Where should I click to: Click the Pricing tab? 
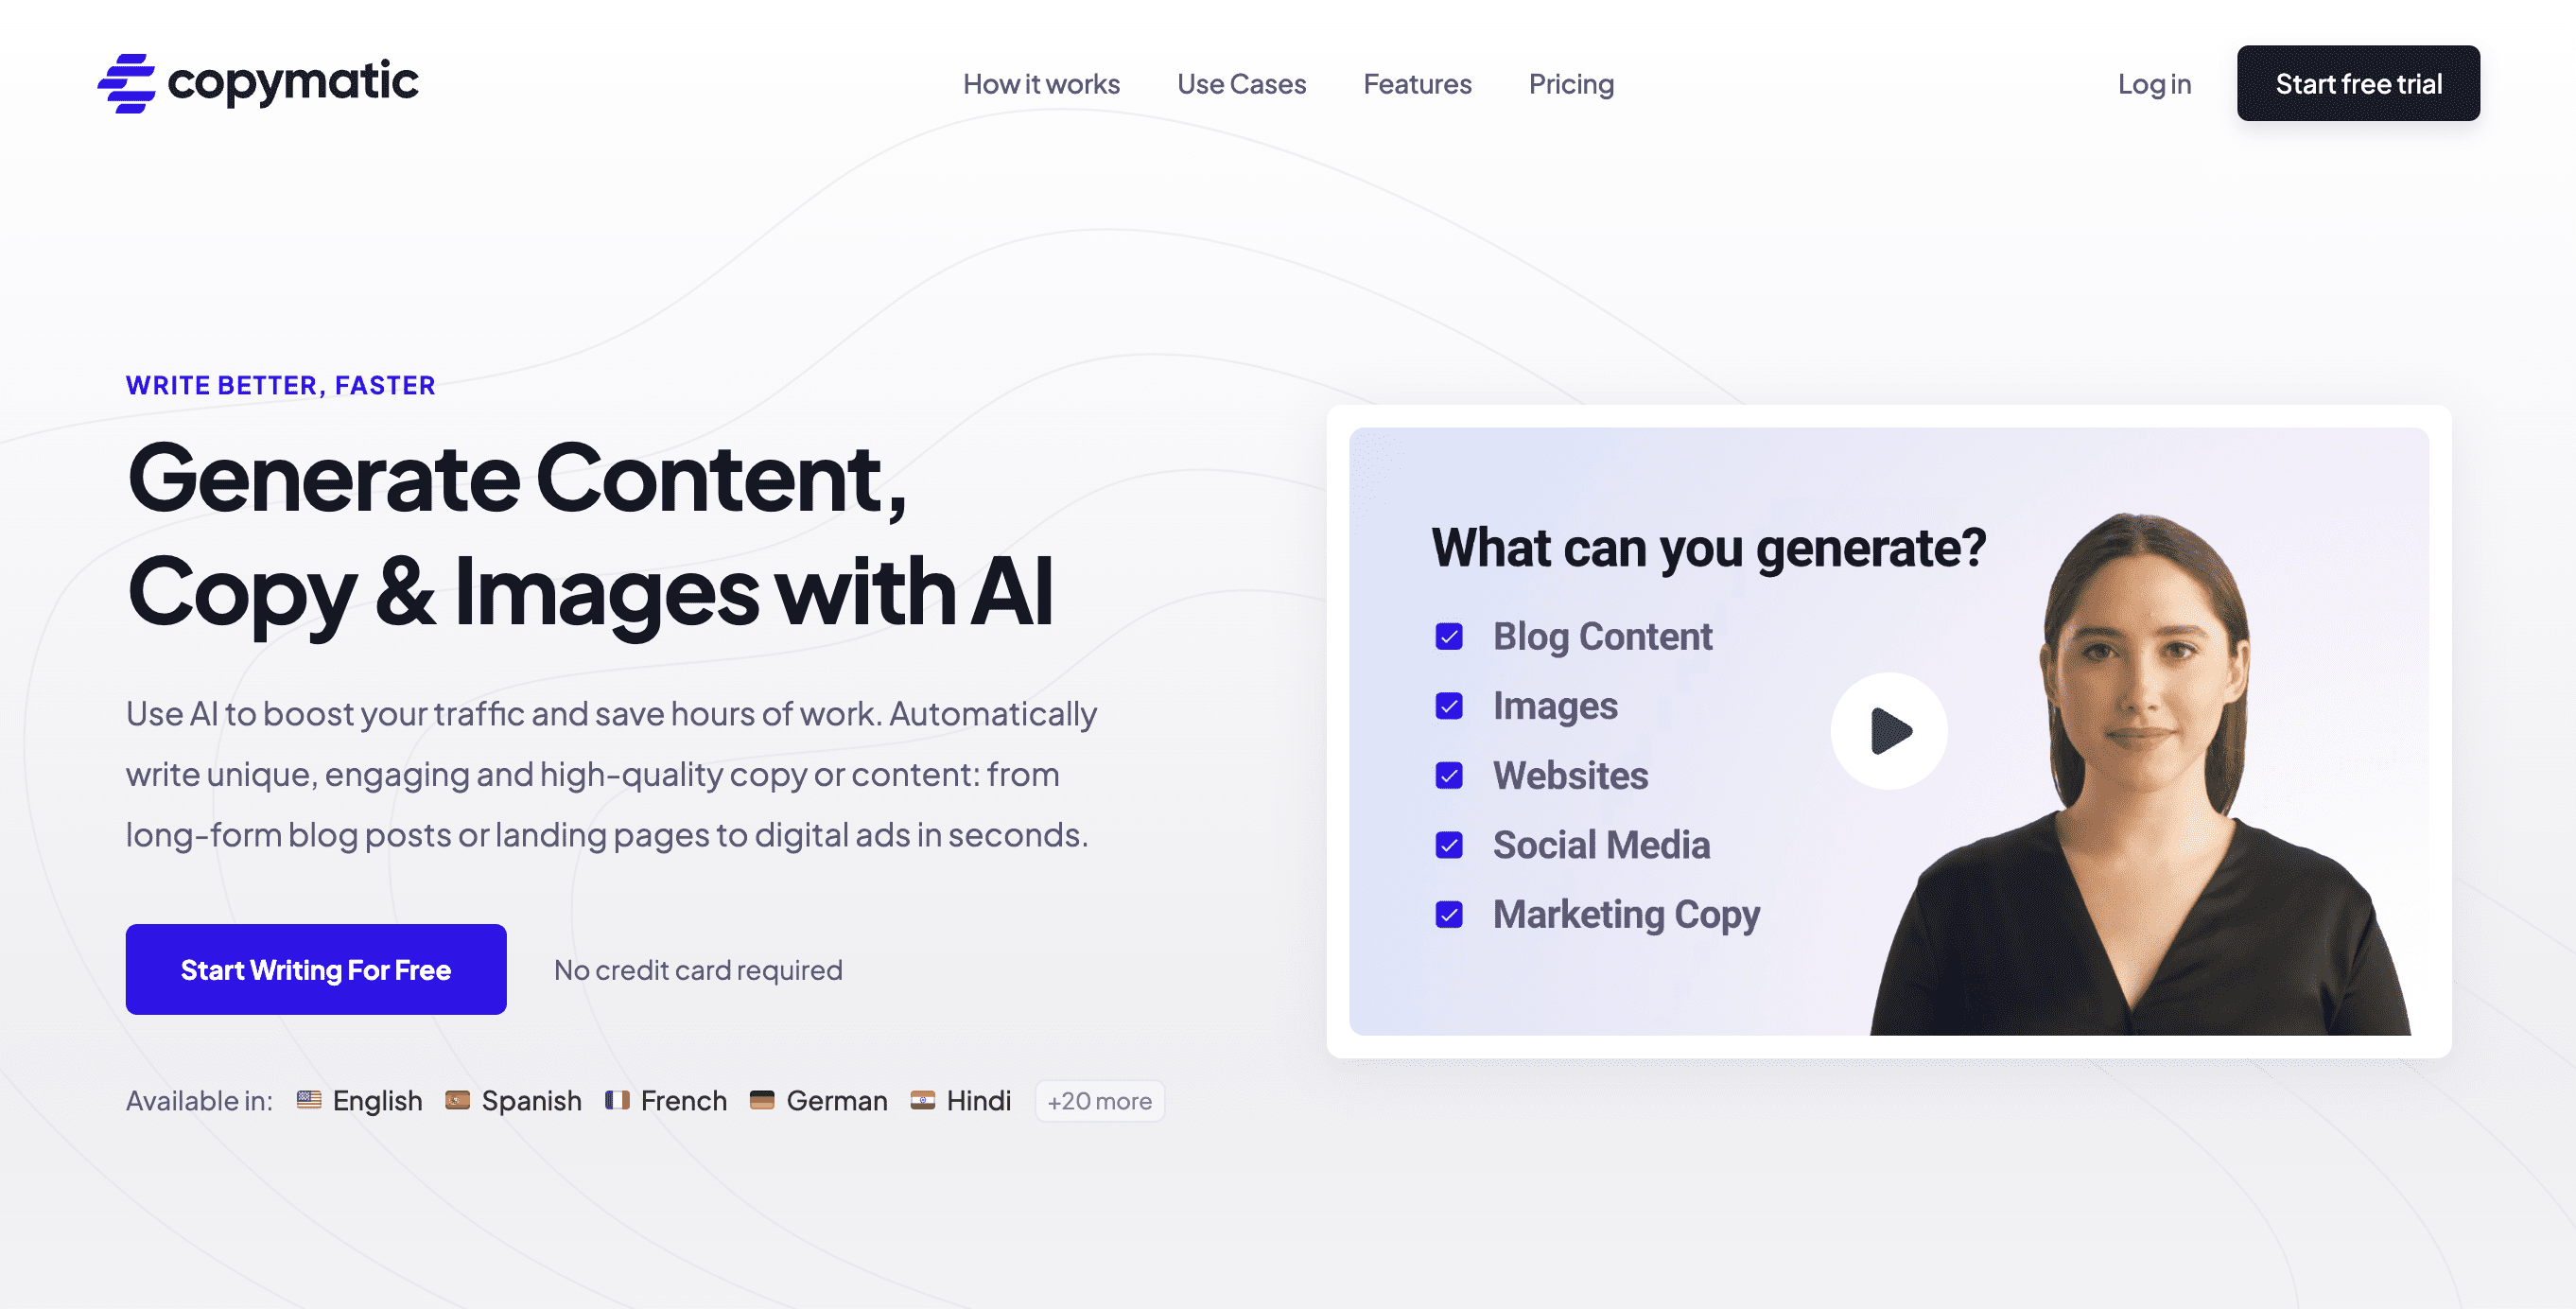click(1572, 81)
